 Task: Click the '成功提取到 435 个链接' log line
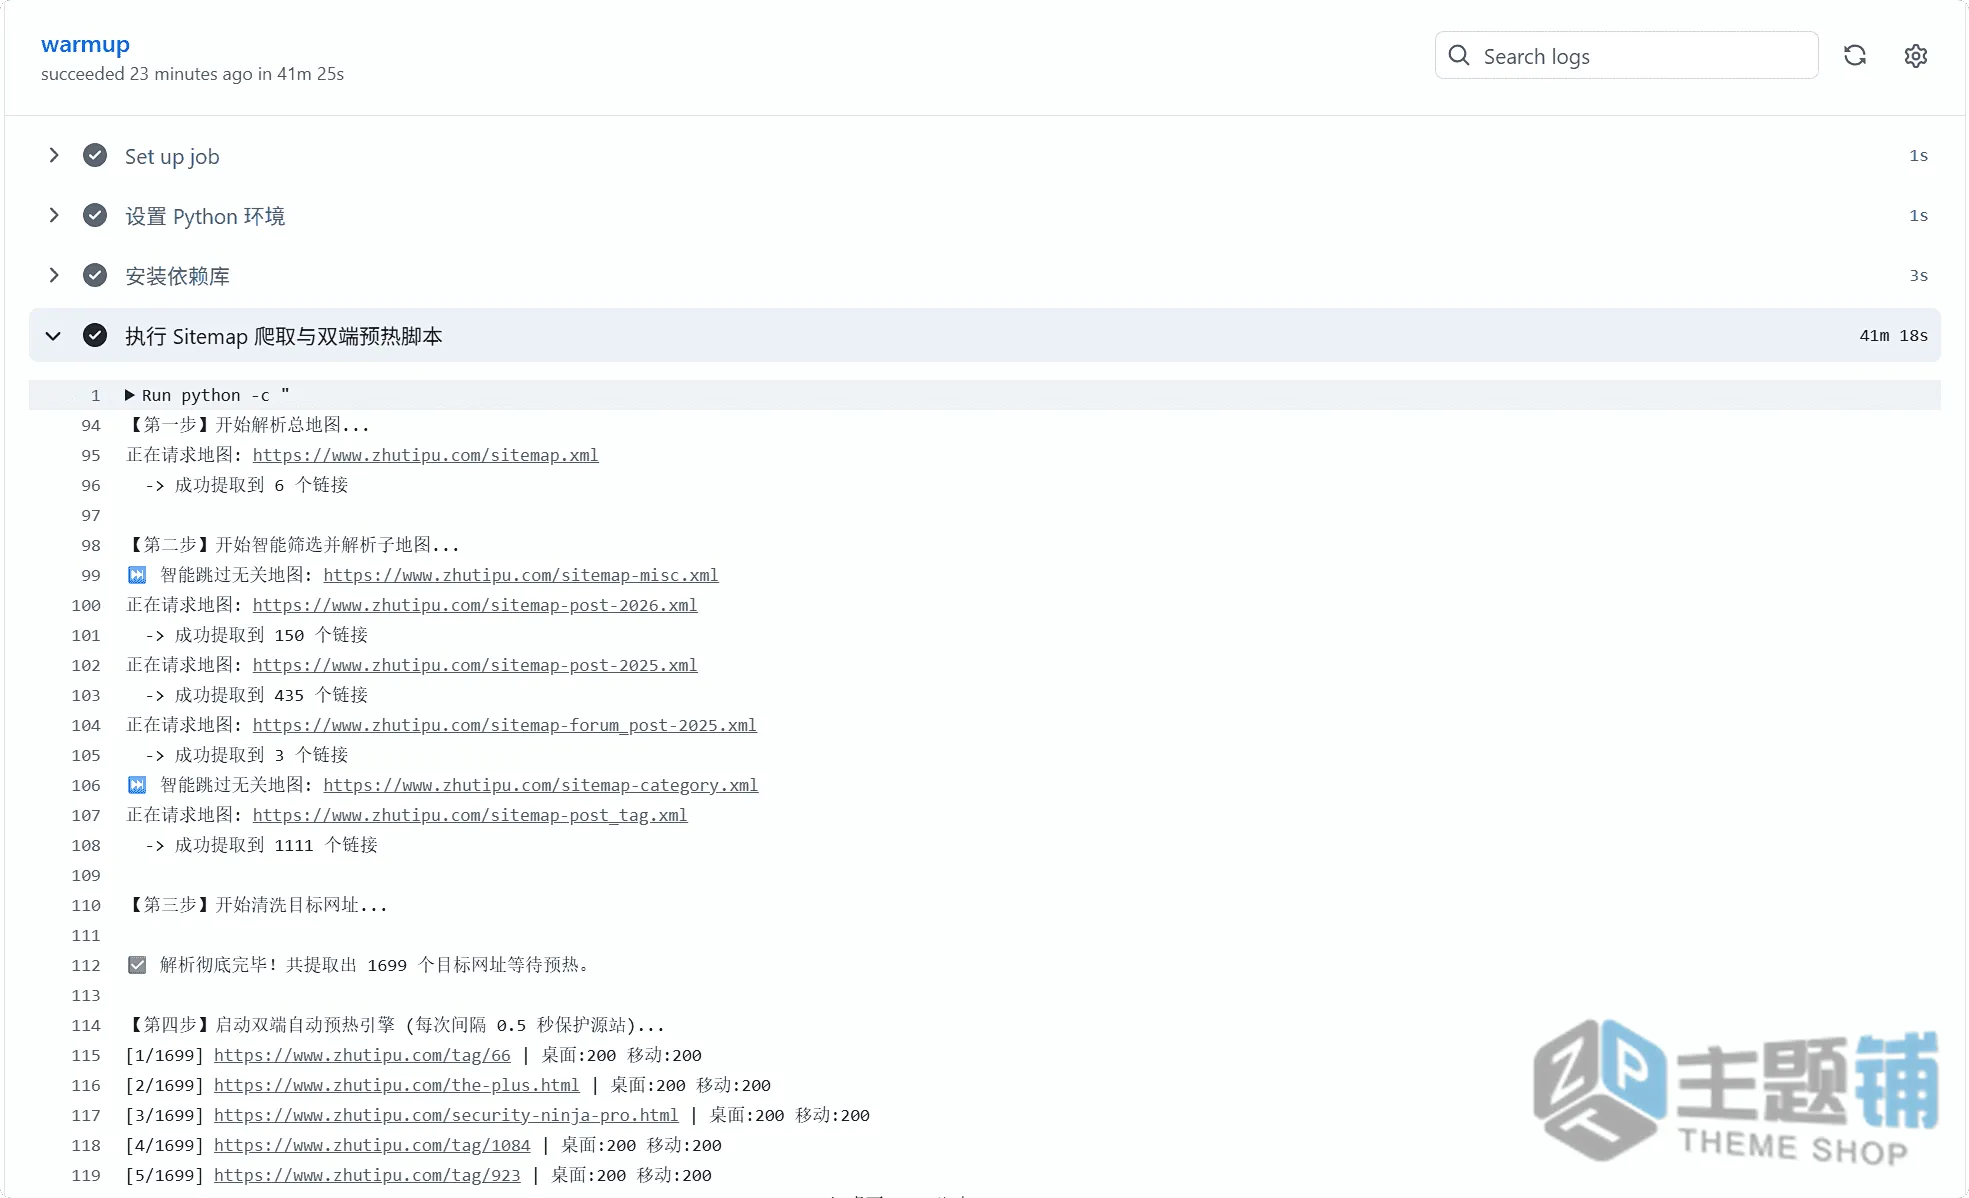(257, 695)
